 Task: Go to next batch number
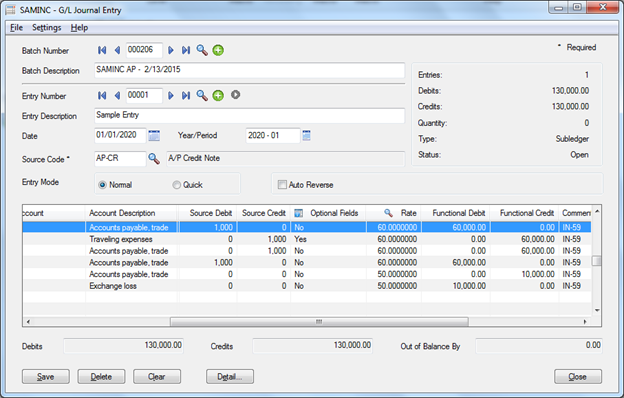[x=171, y=50]
